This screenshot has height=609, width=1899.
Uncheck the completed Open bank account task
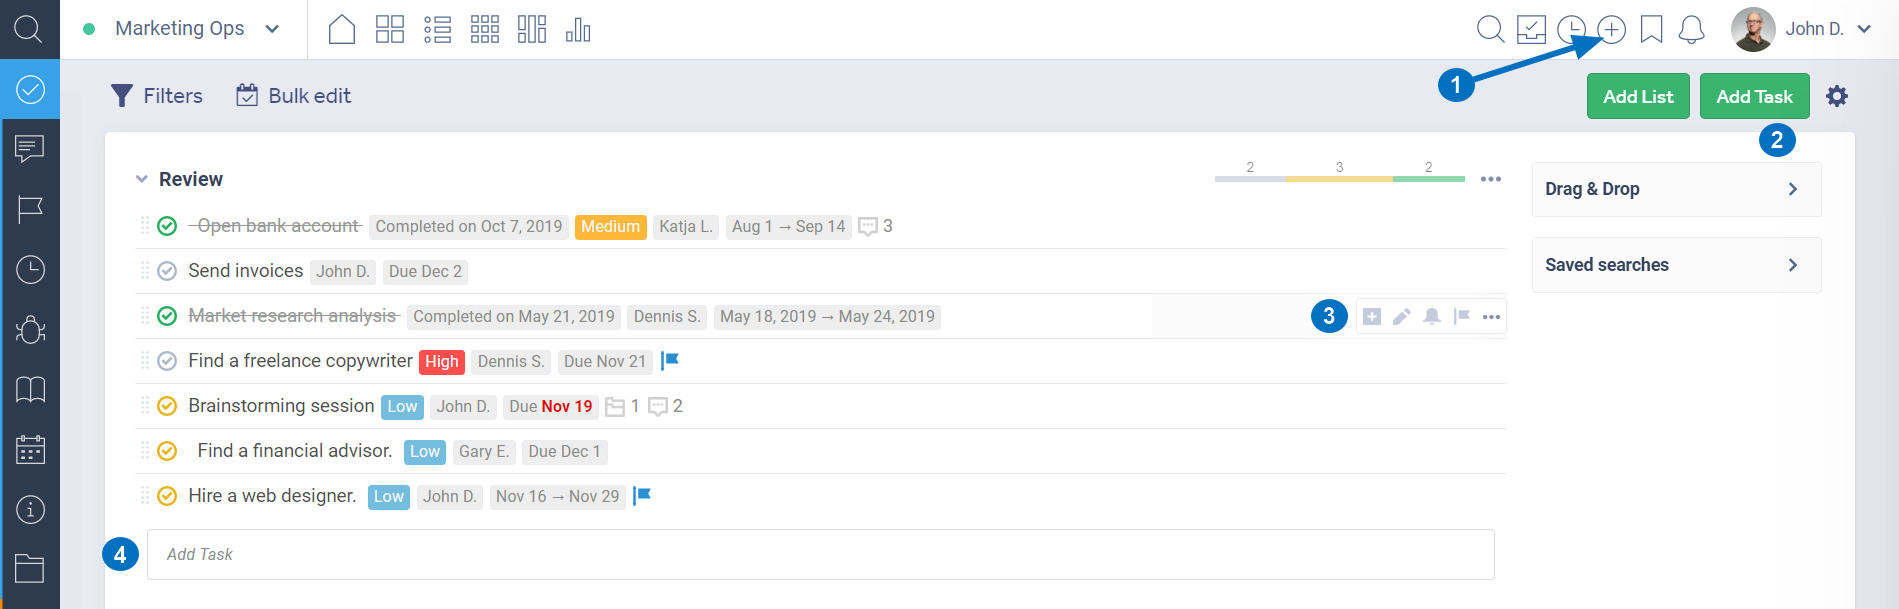click(x=167, y=226)
